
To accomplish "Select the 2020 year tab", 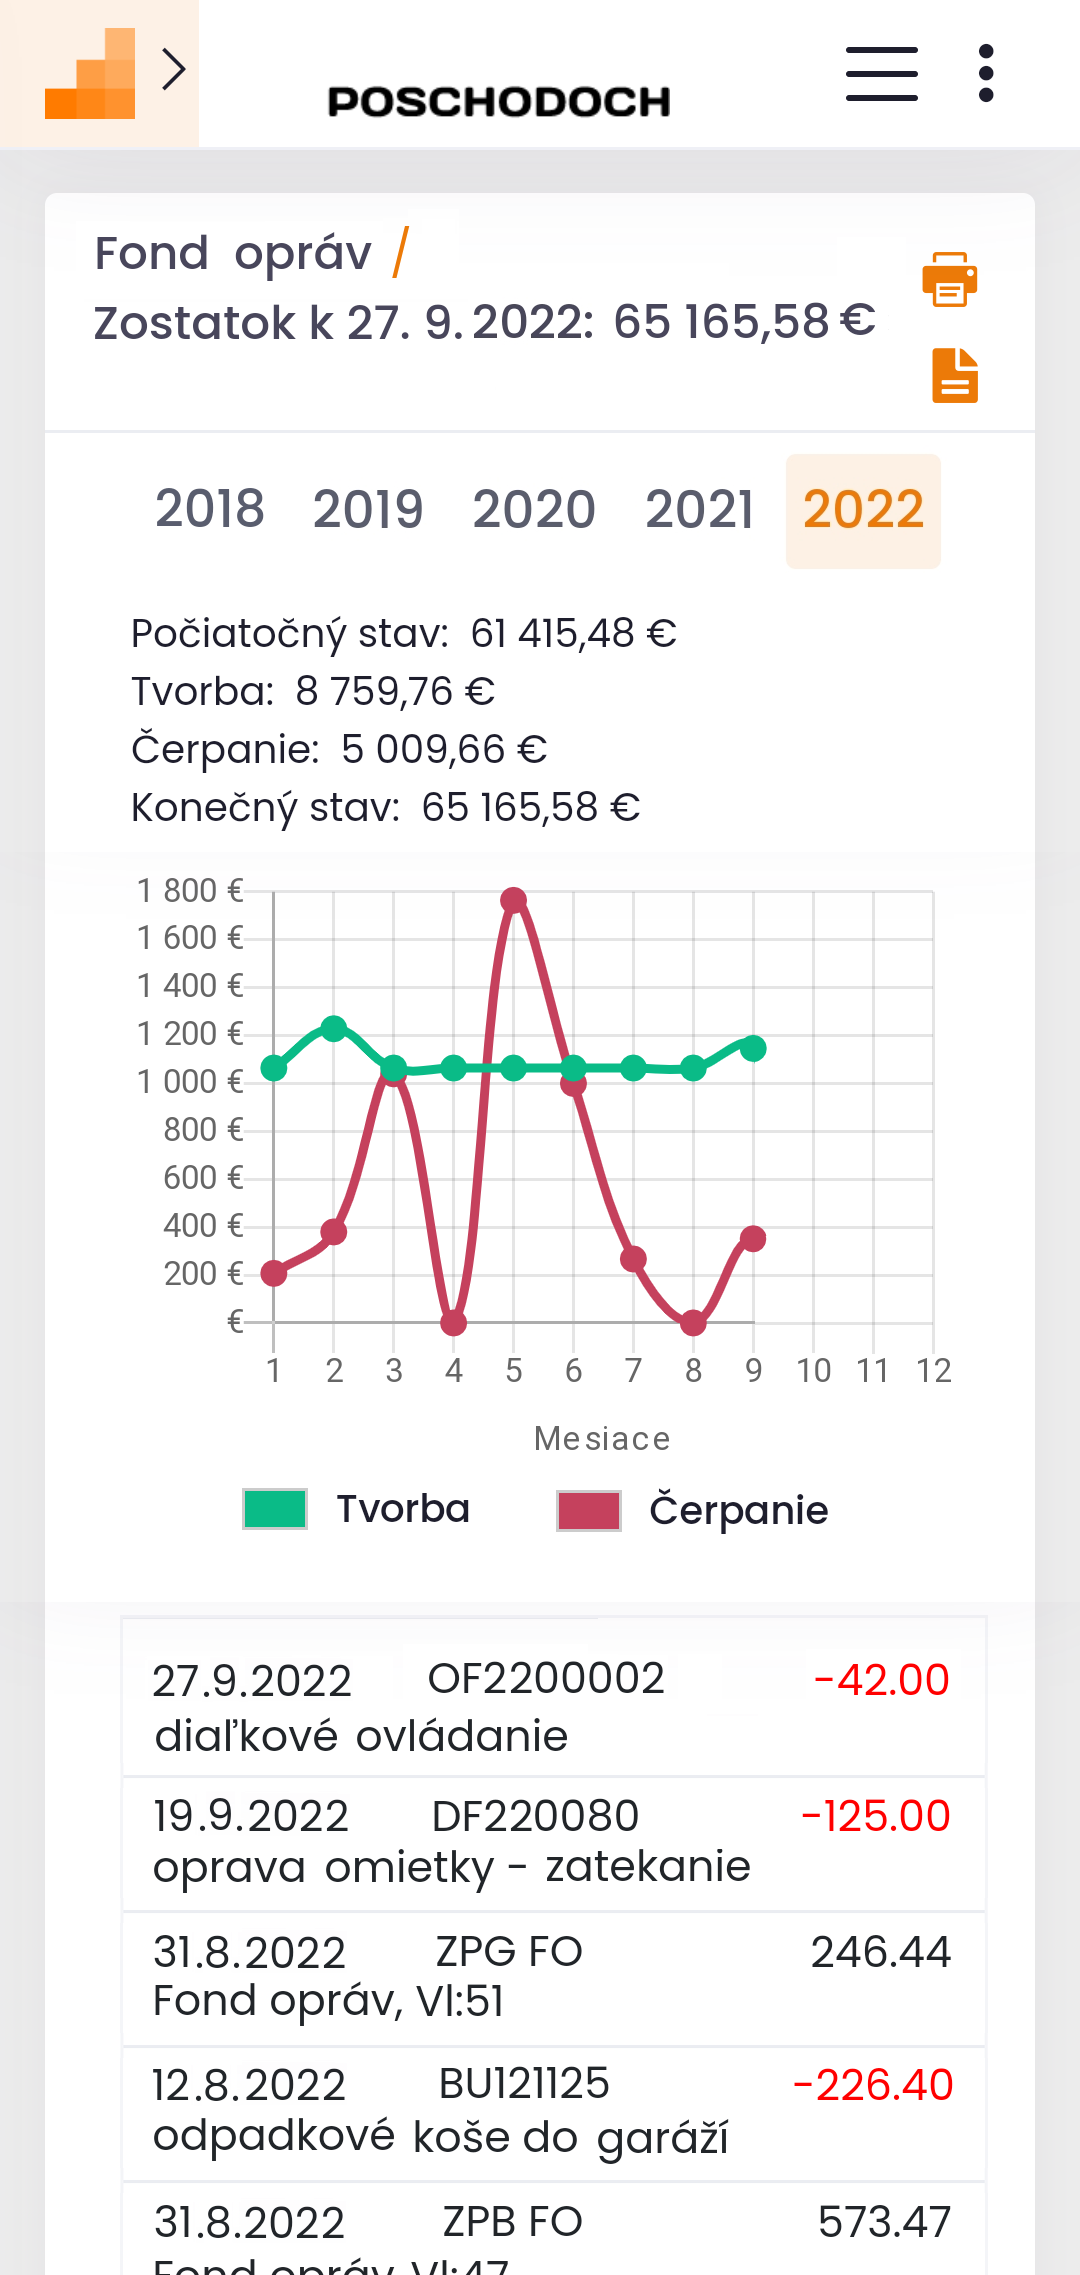I will point(534,510).
